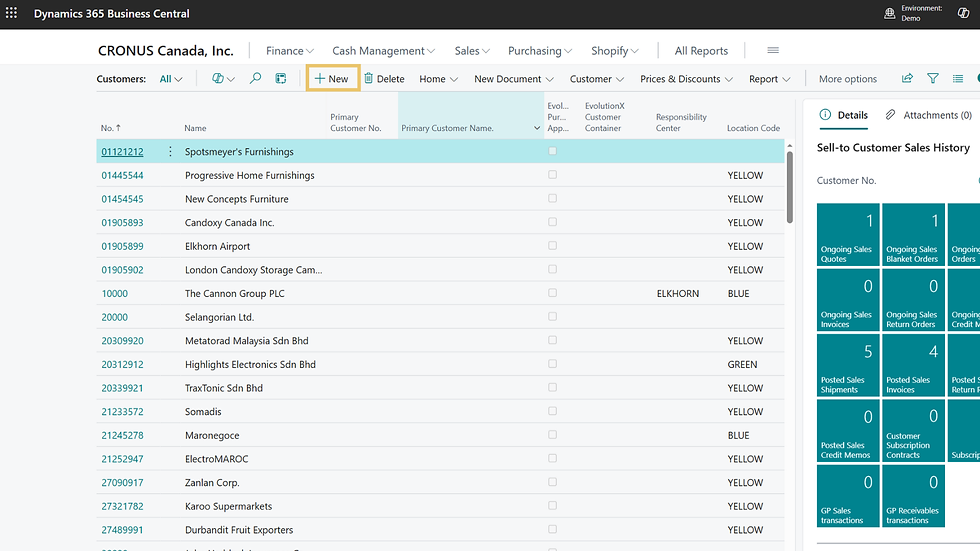Open row options for Spotsmeyer's Furnishings

(x=170, y=151)
